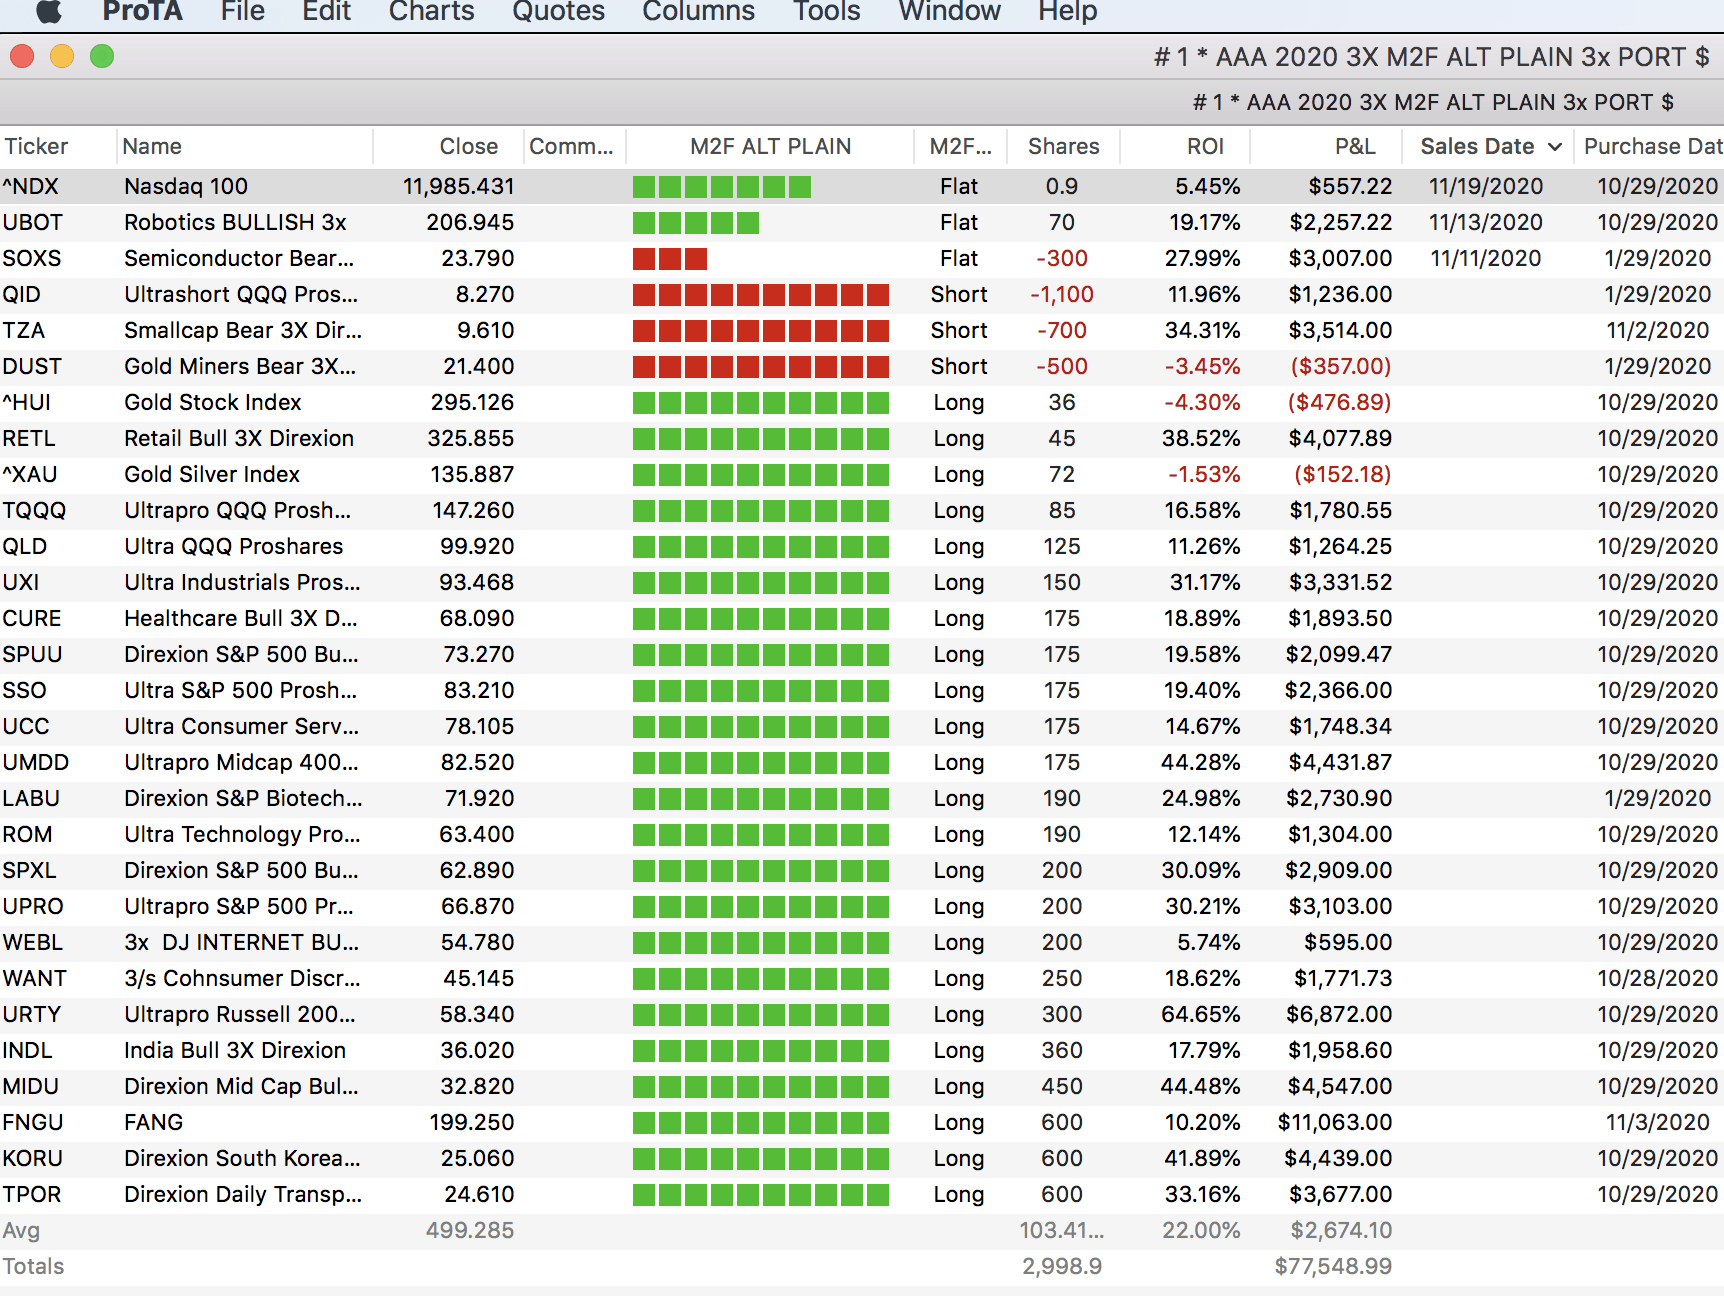Select the FNGU ticker cell
1724x1296 pixels.
(x=32, y=1123)
